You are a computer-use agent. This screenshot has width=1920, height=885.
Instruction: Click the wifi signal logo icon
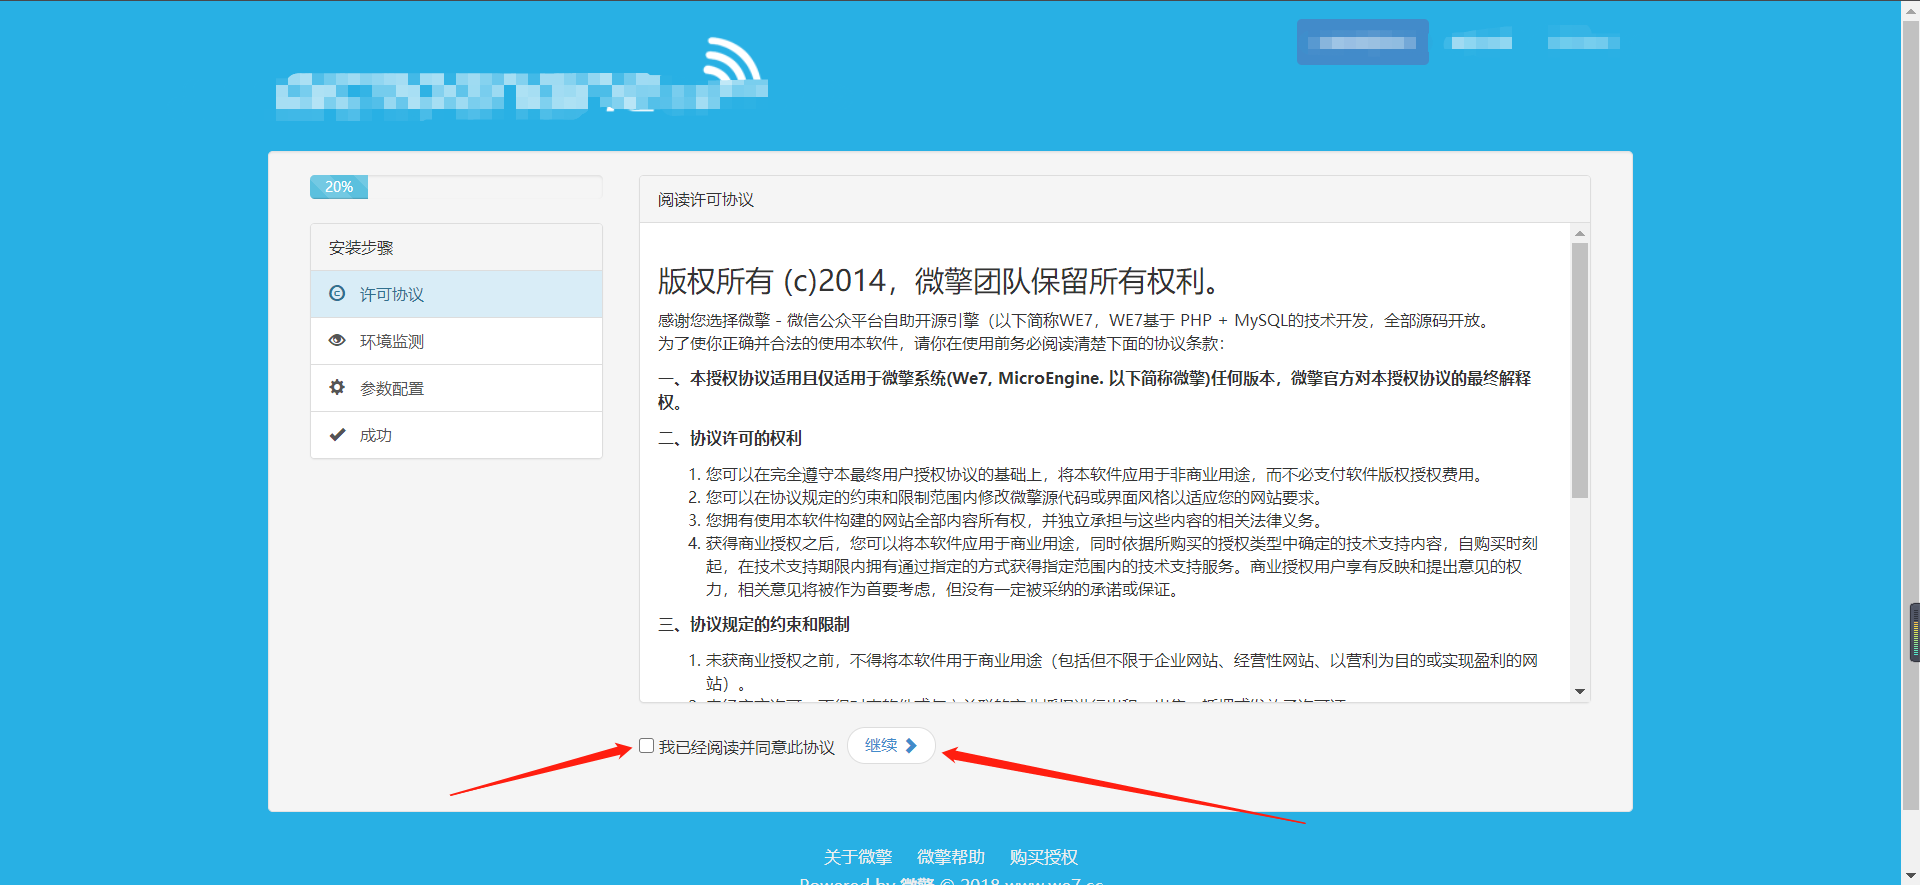733,60
